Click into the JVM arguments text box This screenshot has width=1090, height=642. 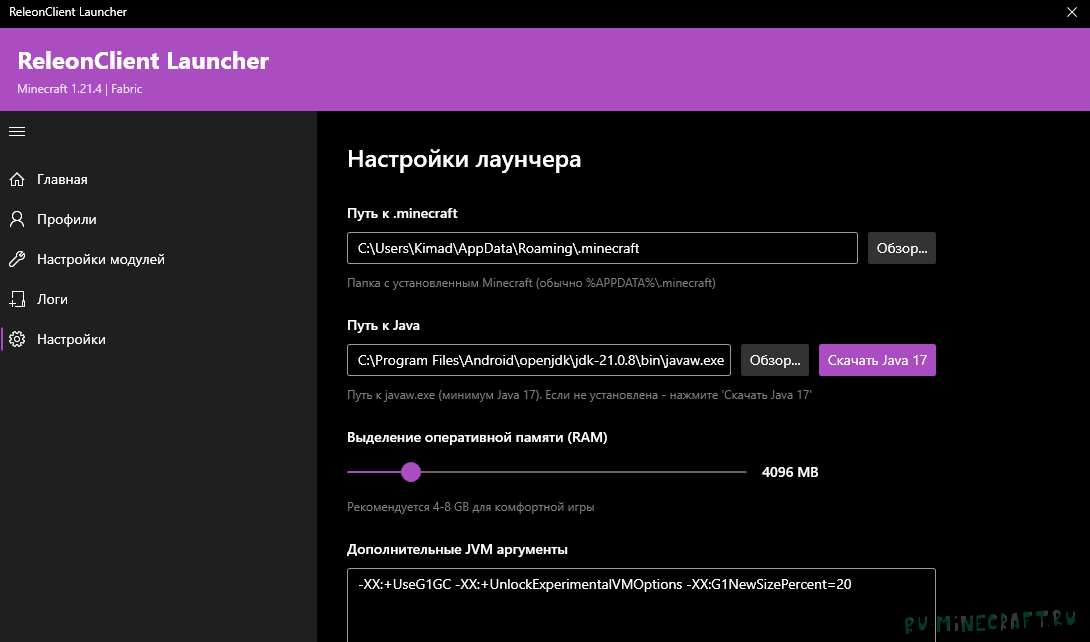coord(641,605)
